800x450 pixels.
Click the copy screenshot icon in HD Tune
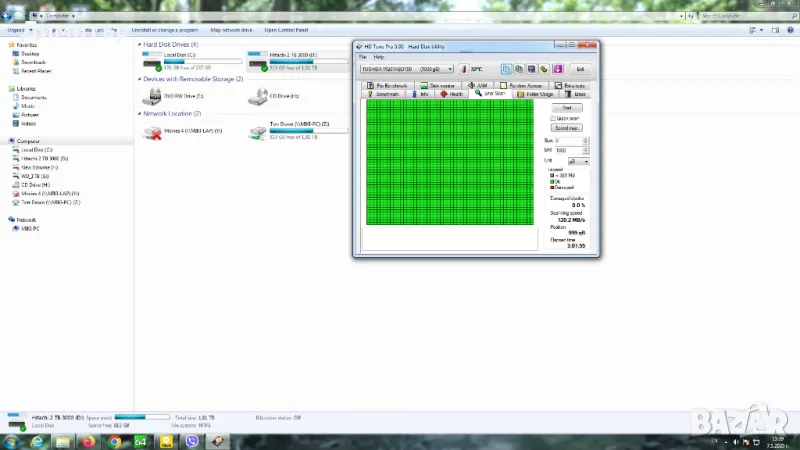tap(519, 69)
